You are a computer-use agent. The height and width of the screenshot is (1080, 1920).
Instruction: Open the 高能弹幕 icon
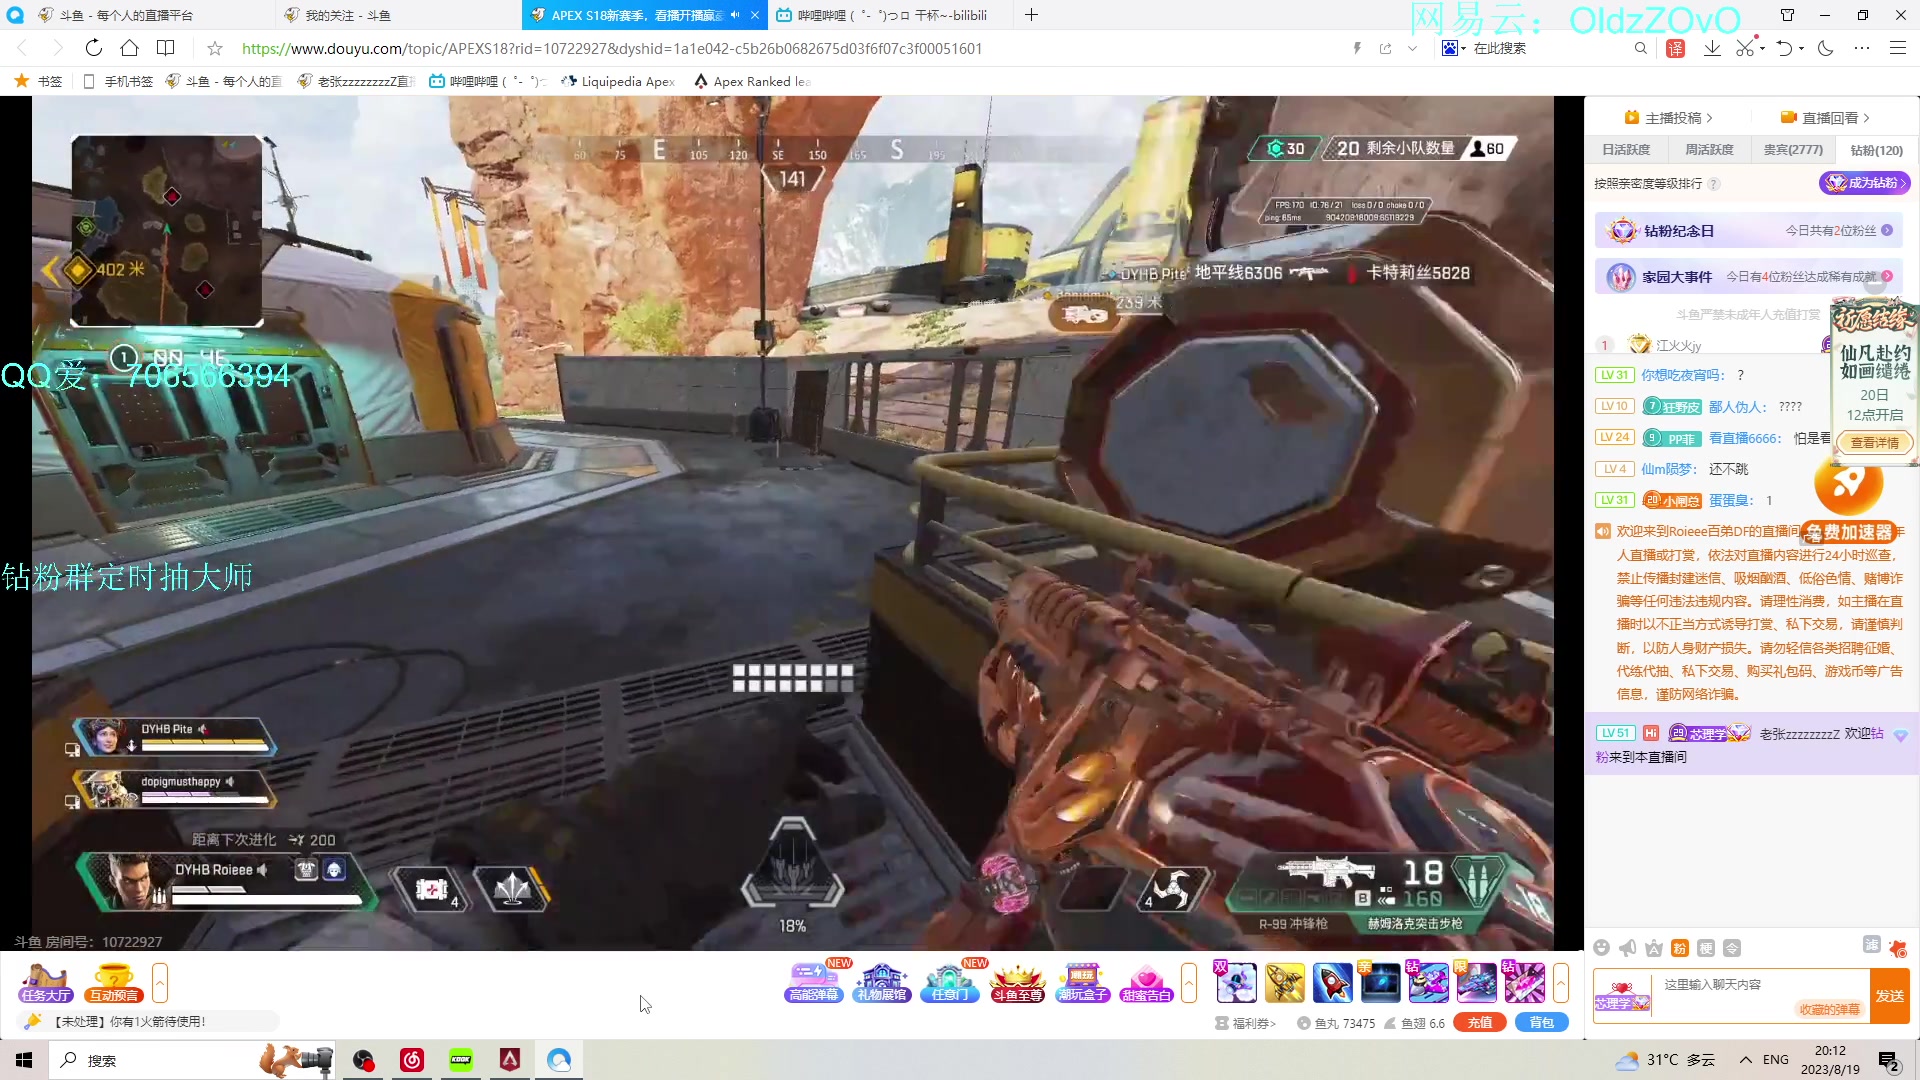point(814,982)
